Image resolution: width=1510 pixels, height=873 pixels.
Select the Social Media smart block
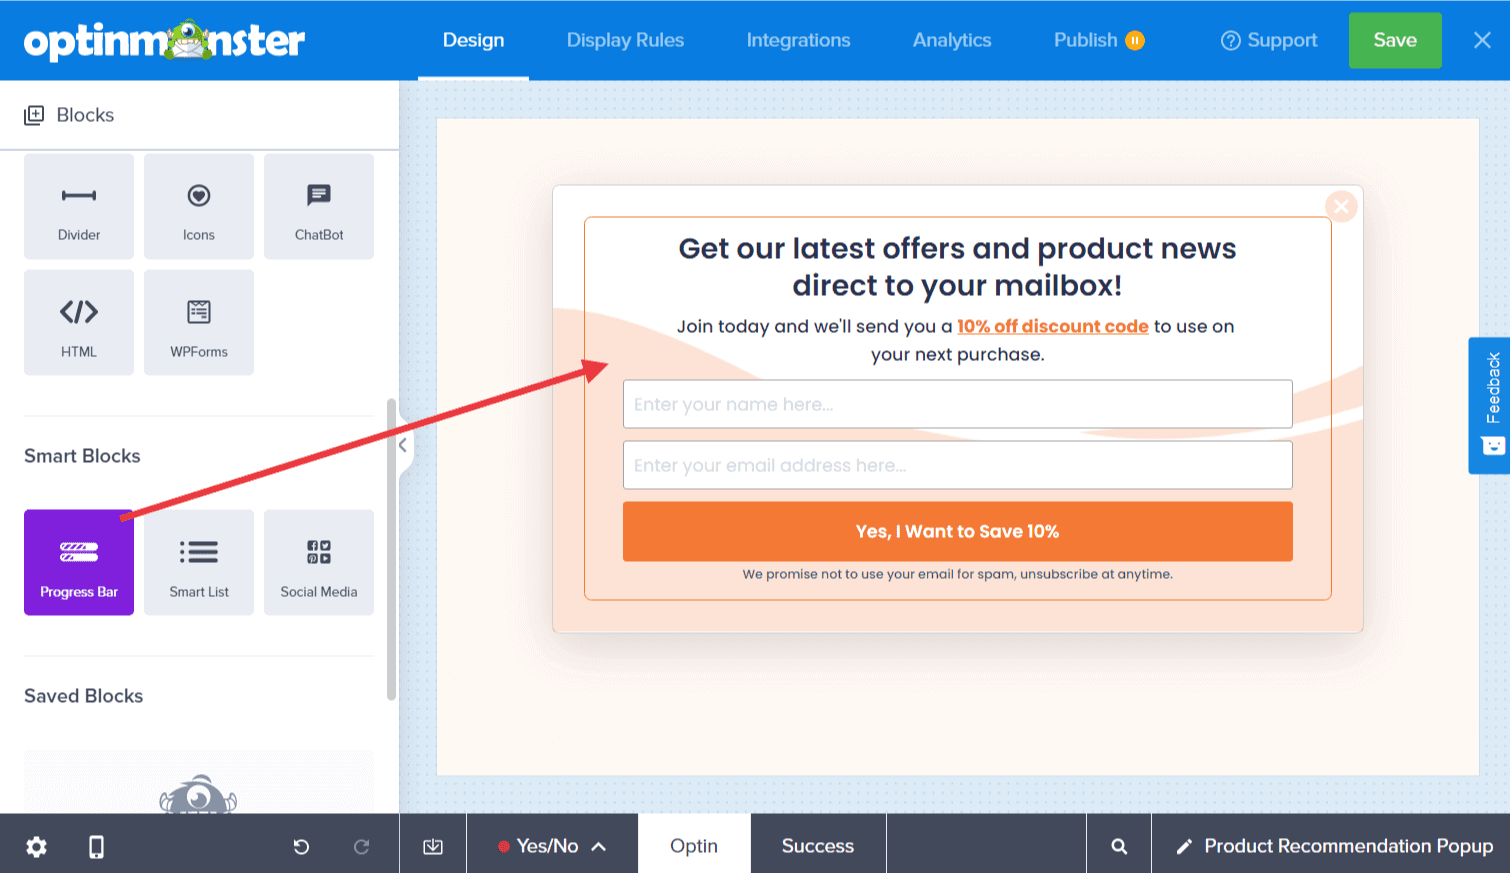click(x=318, y=562)
